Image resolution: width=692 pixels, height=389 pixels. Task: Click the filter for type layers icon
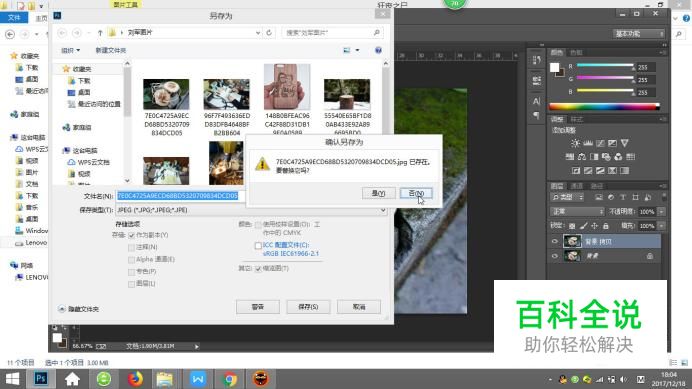pyautogui.click(x=623, y=197)
